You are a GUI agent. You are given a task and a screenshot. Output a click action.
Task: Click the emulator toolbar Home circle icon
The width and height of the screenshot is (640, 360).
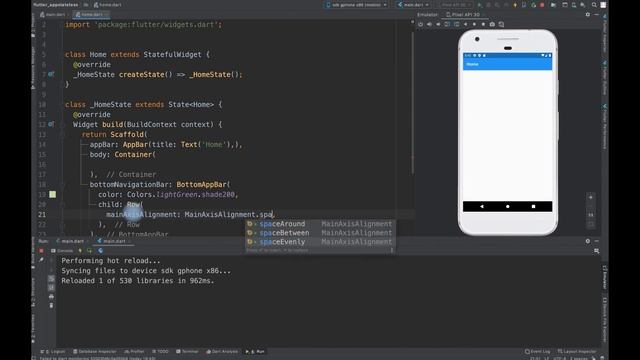click(474, 24)
